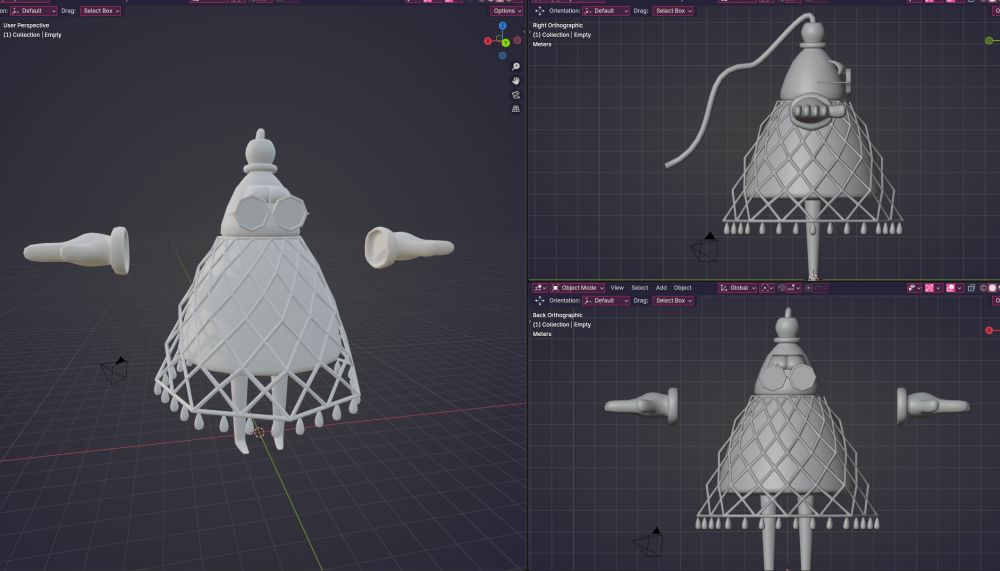Click the dim negative X circle on gizmo
The height and width of the screenshot is (571, 1000).
coord(517,40)
